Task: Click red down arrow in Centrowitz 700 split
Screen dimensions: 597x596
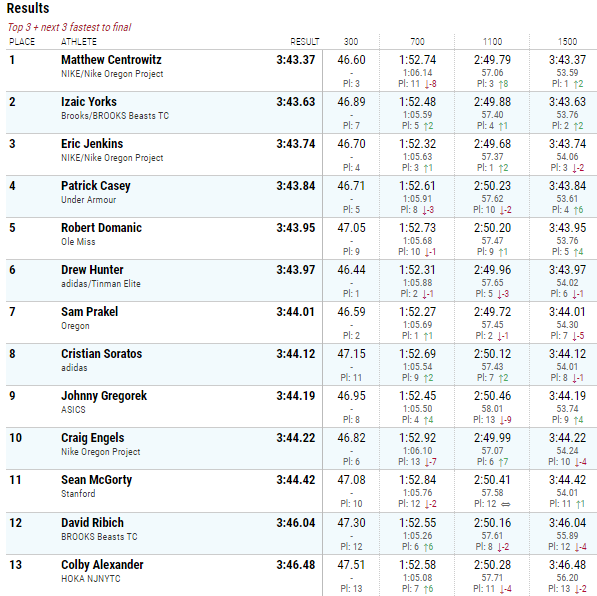Action: [x=427, y=84]
